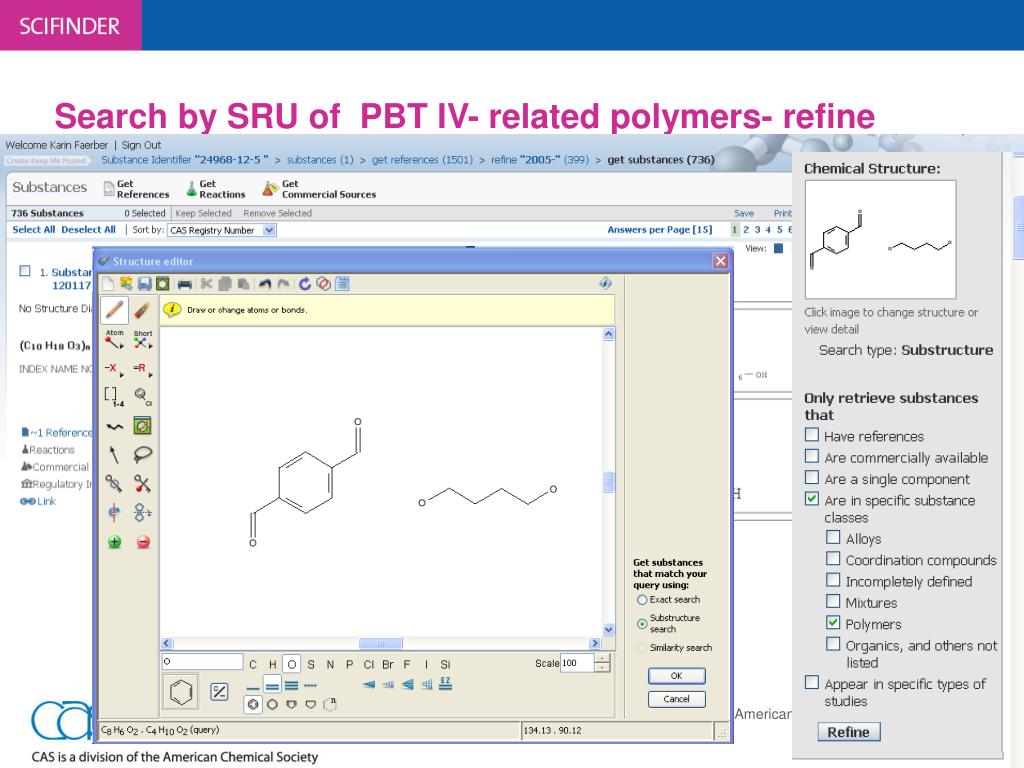
Task: Open the R-group tool menu
Action: (x=142, y=369)
